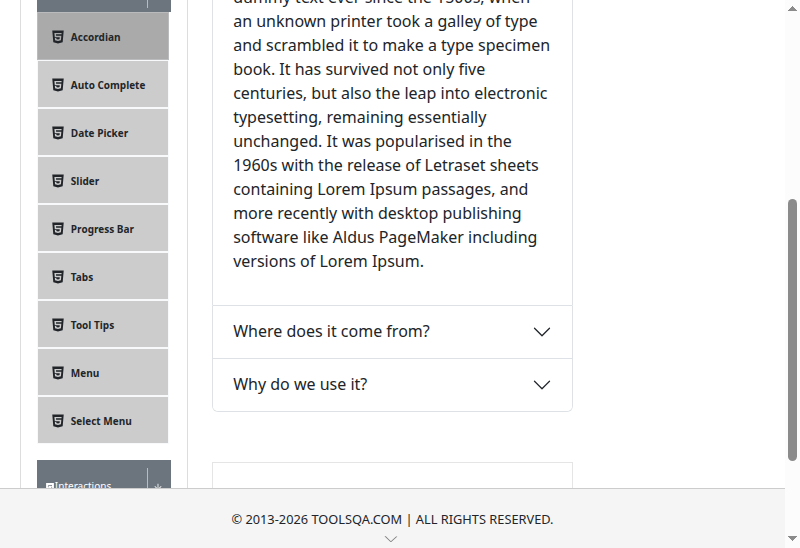Go to the Date Picker page
This screenshot has width=800, height=548.
pyautogui.click(x=99, y=133)
